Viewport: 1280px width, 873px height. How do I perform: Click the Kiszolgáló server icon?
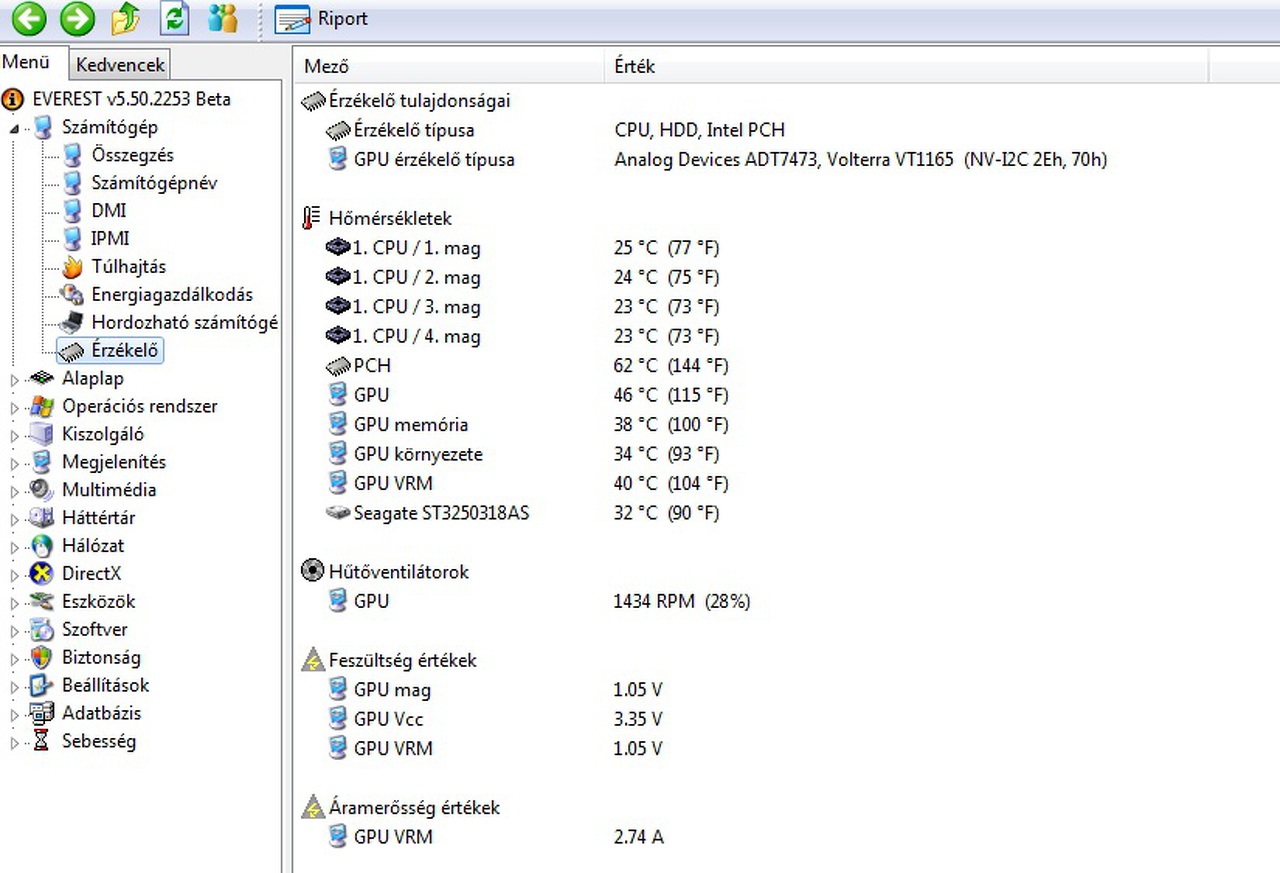click(42, 434)
